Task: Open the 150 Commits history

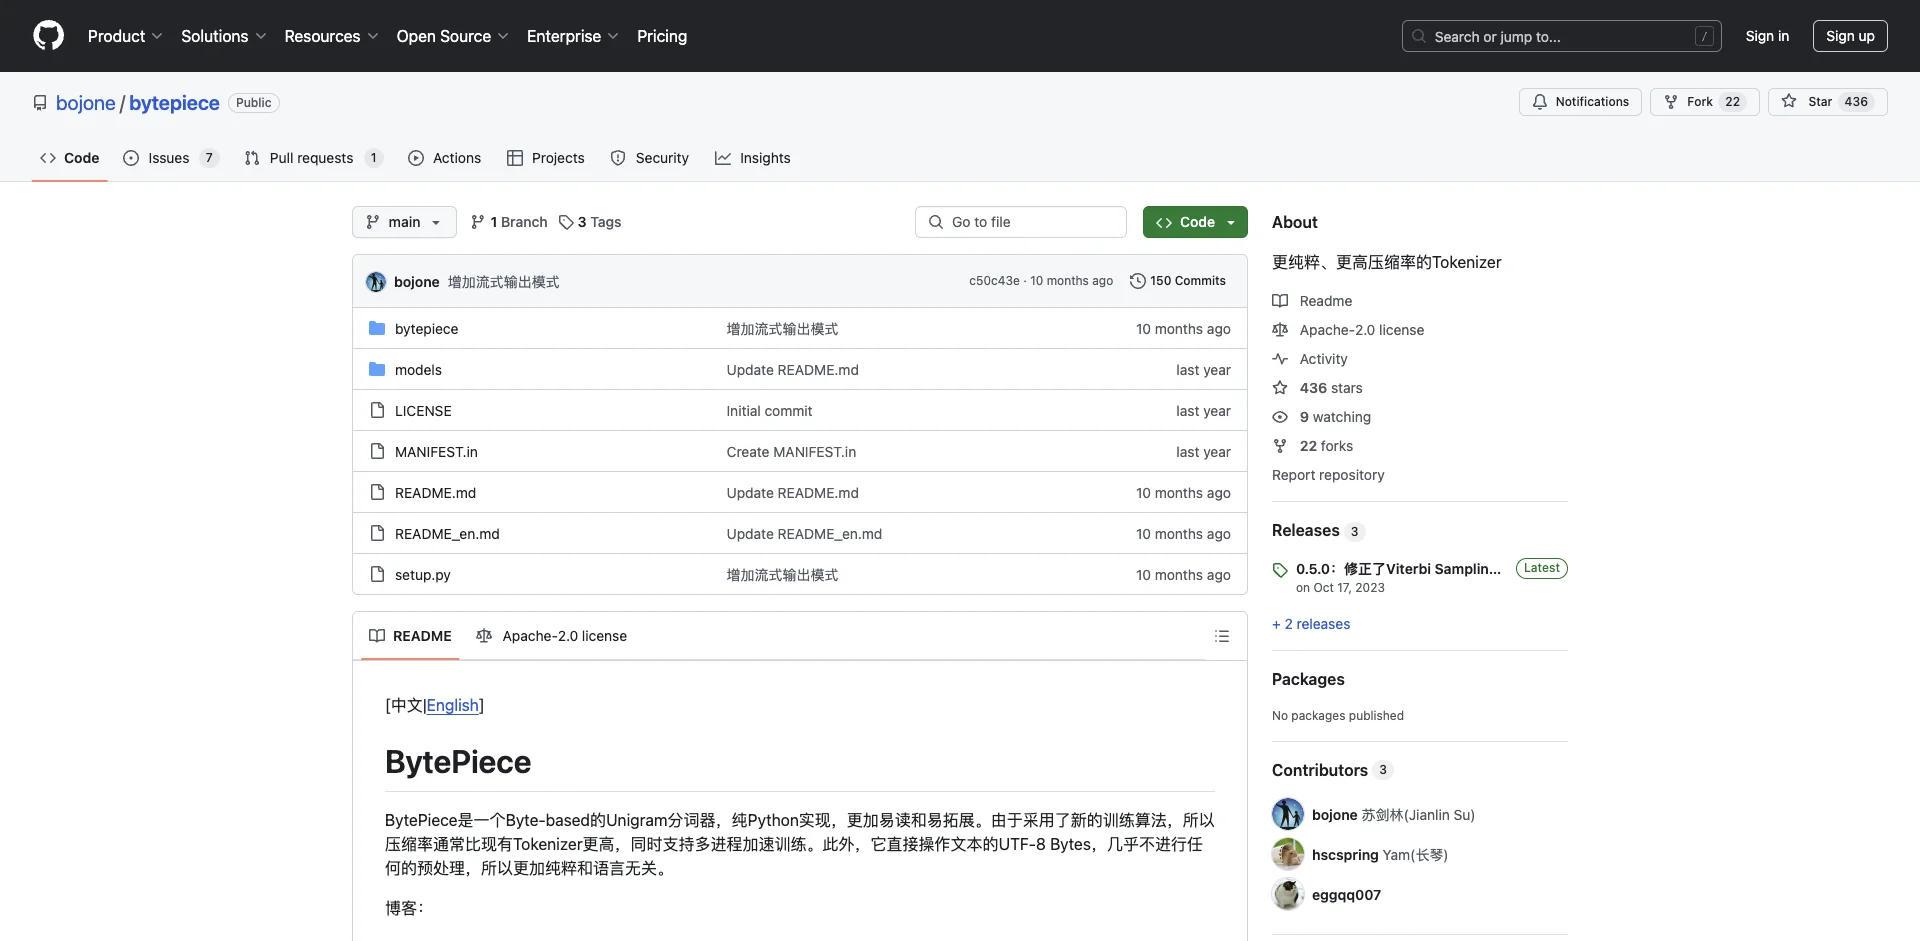Action: [1177, 281]
